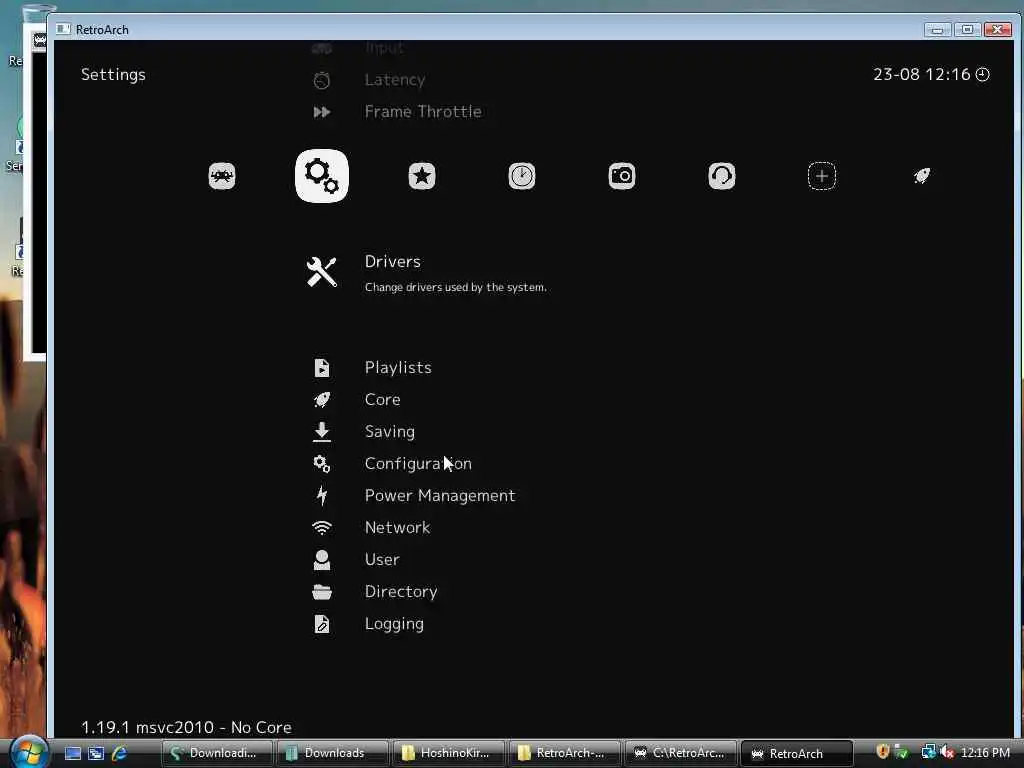The height and width of the screenshot is (768, 1024).
Task: Click the RetroArch active taskbar button
Action: coord(797,753)
